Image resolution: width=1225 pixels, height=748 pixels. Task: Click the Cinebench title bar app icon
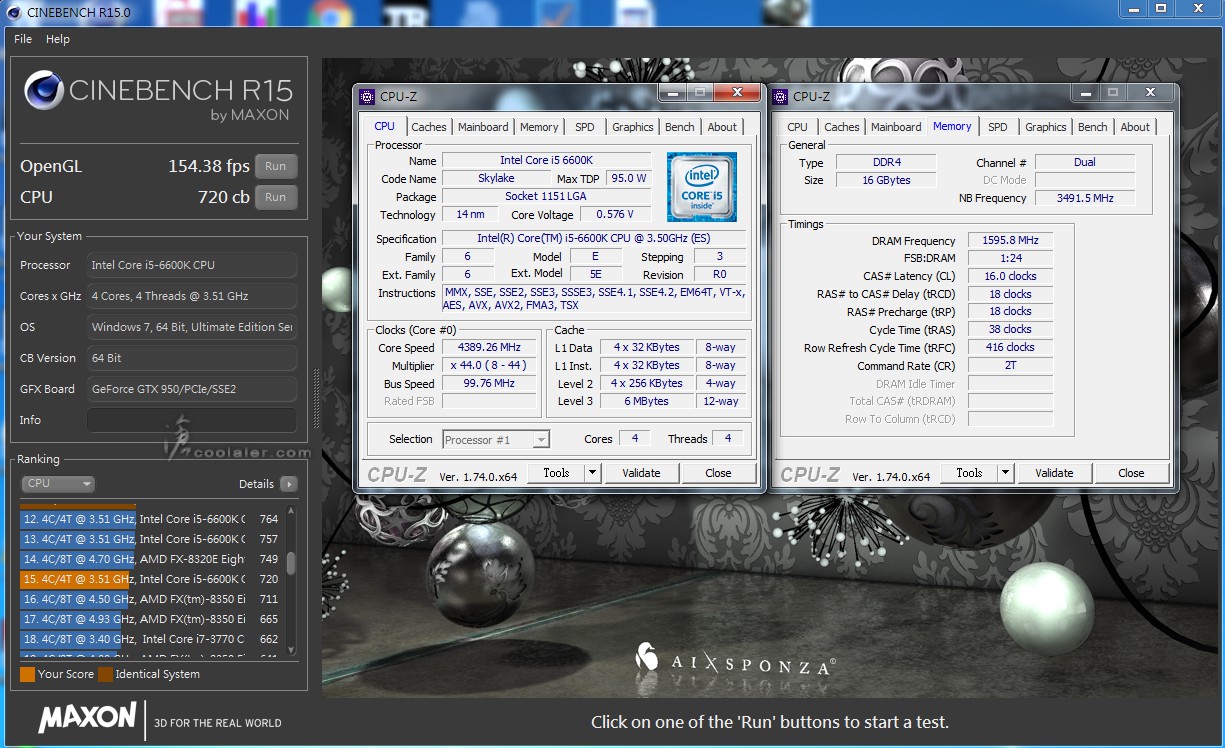pyautogui.click(x=13, y=12)
